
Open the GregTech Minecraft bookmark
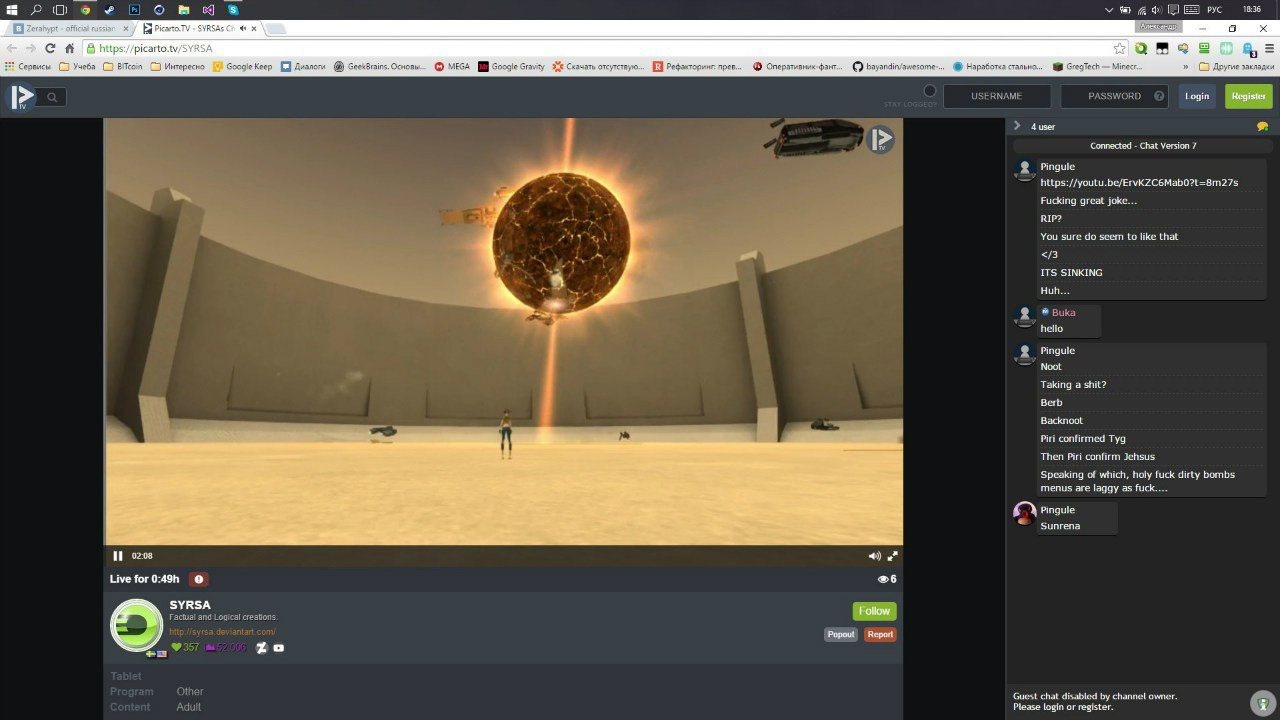[1097, 67]
